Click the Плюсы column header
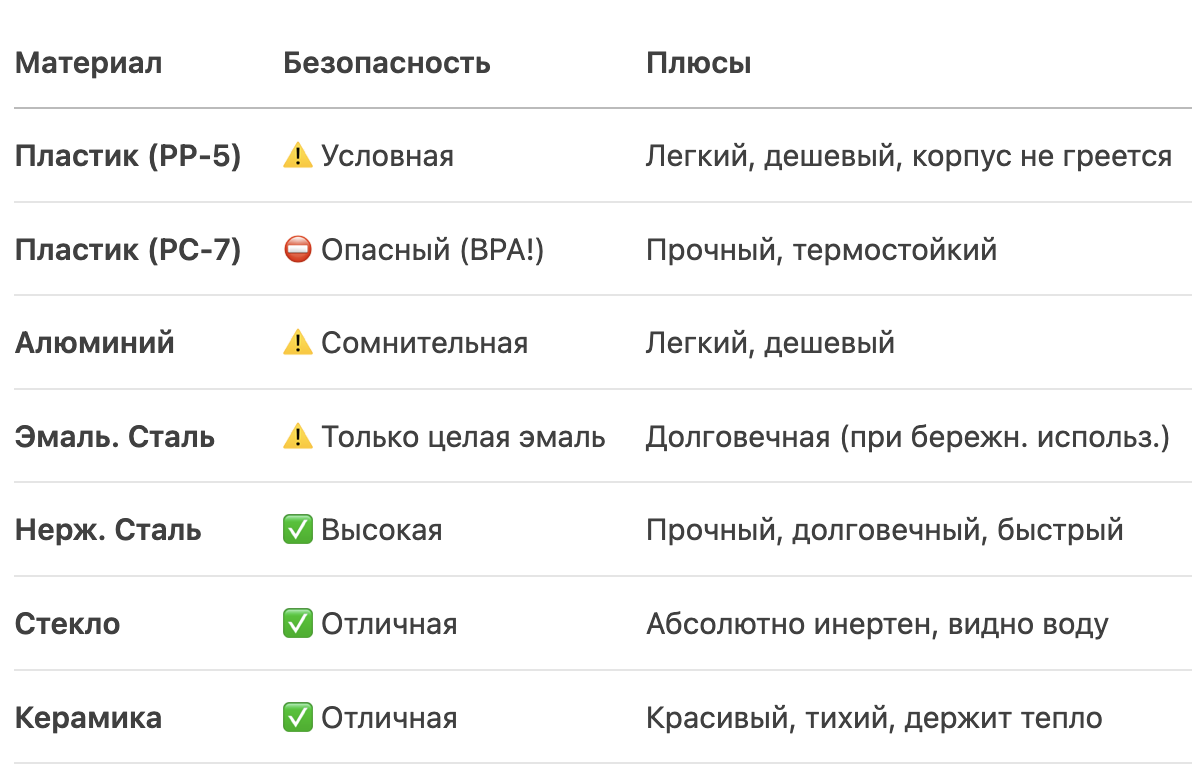This screenshot has width=1192, height=770. (699, 63)
